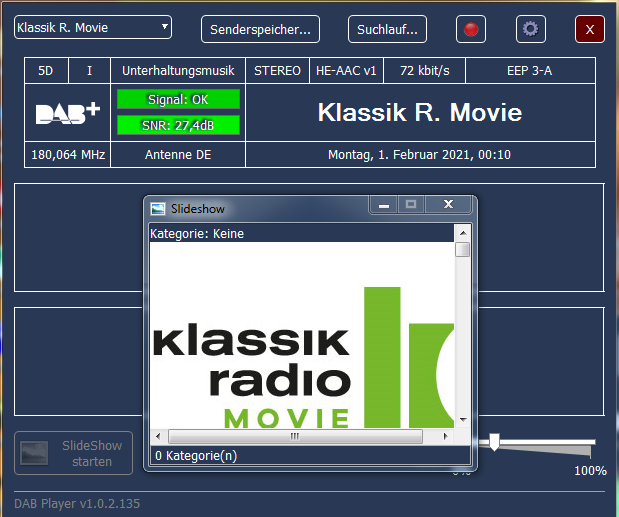Click slideshow horizontal scrollbar right arrow

point(447,436)
